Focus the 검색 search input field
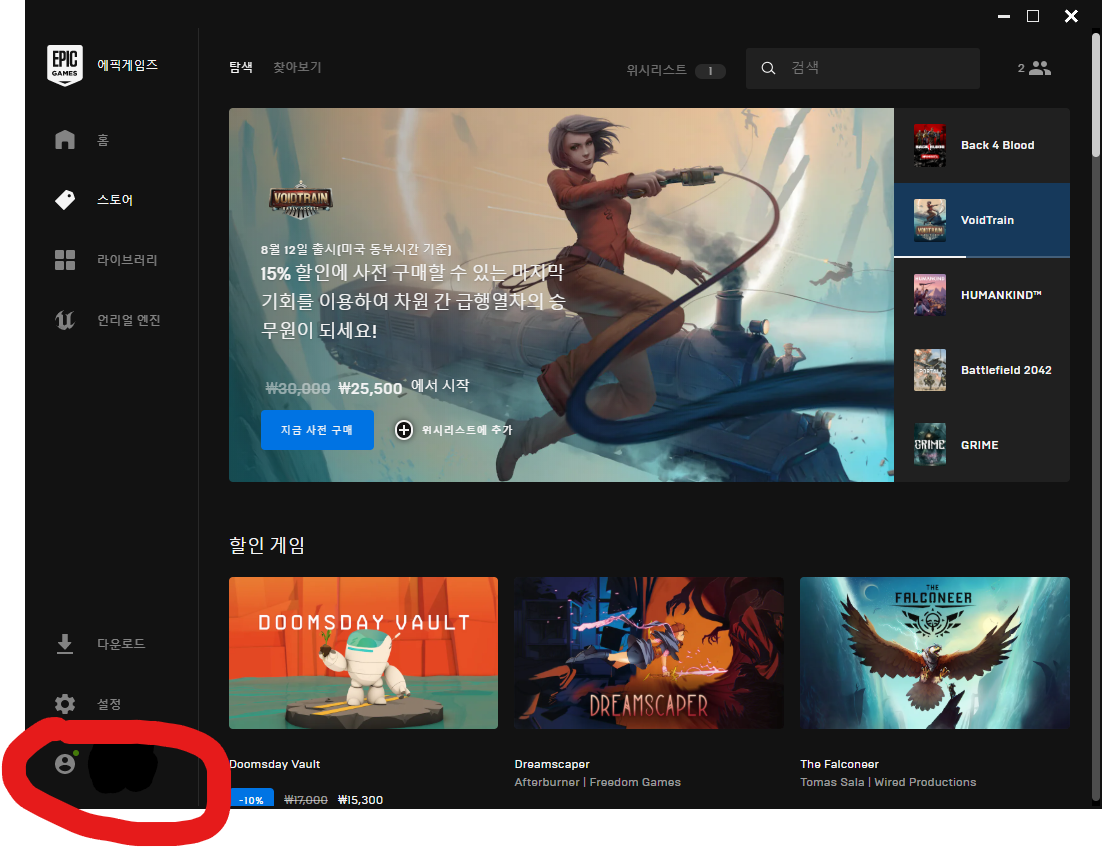The height and width of the screenshot is (847, 1102). [862, 68]
